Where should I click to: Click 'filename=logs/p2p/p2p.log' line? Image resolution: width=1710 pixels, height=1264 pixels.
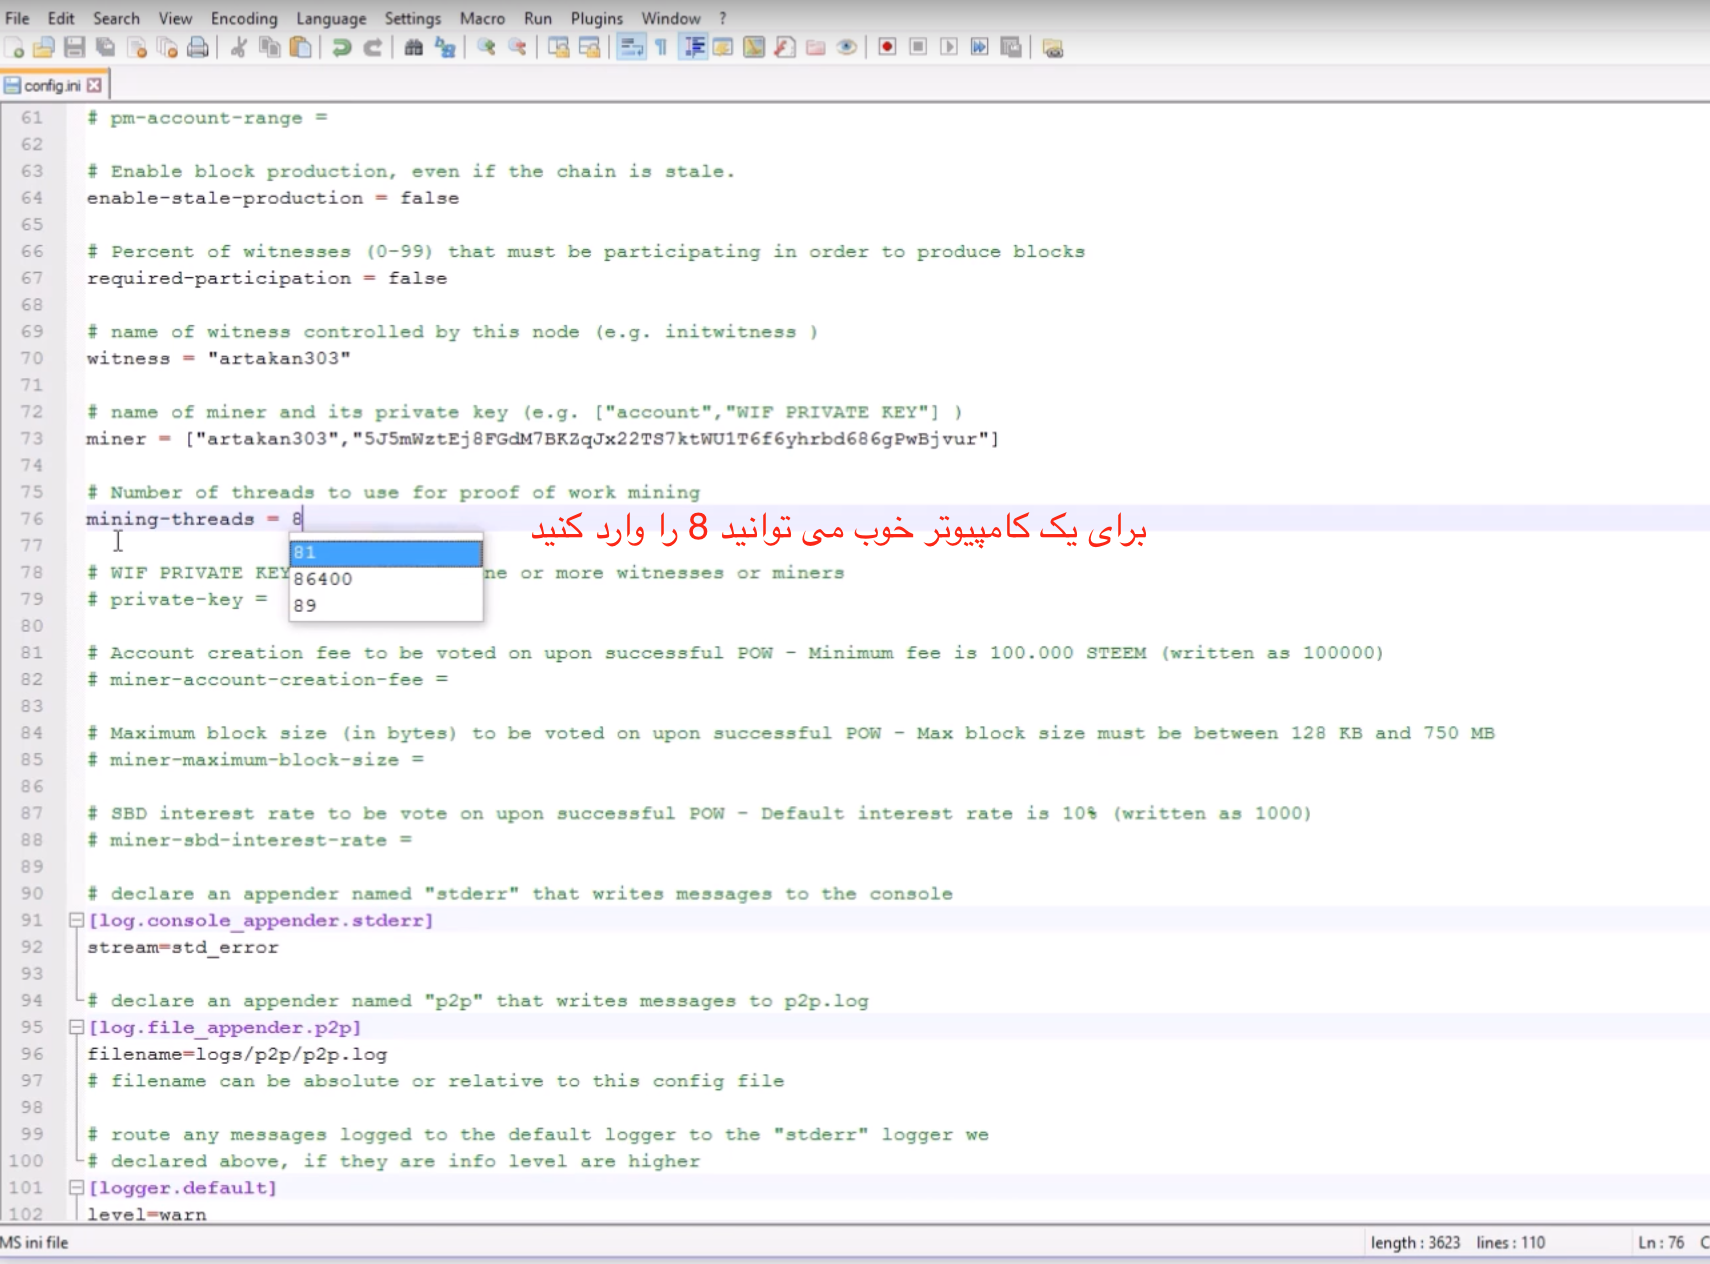click(x=237, y=1054)
